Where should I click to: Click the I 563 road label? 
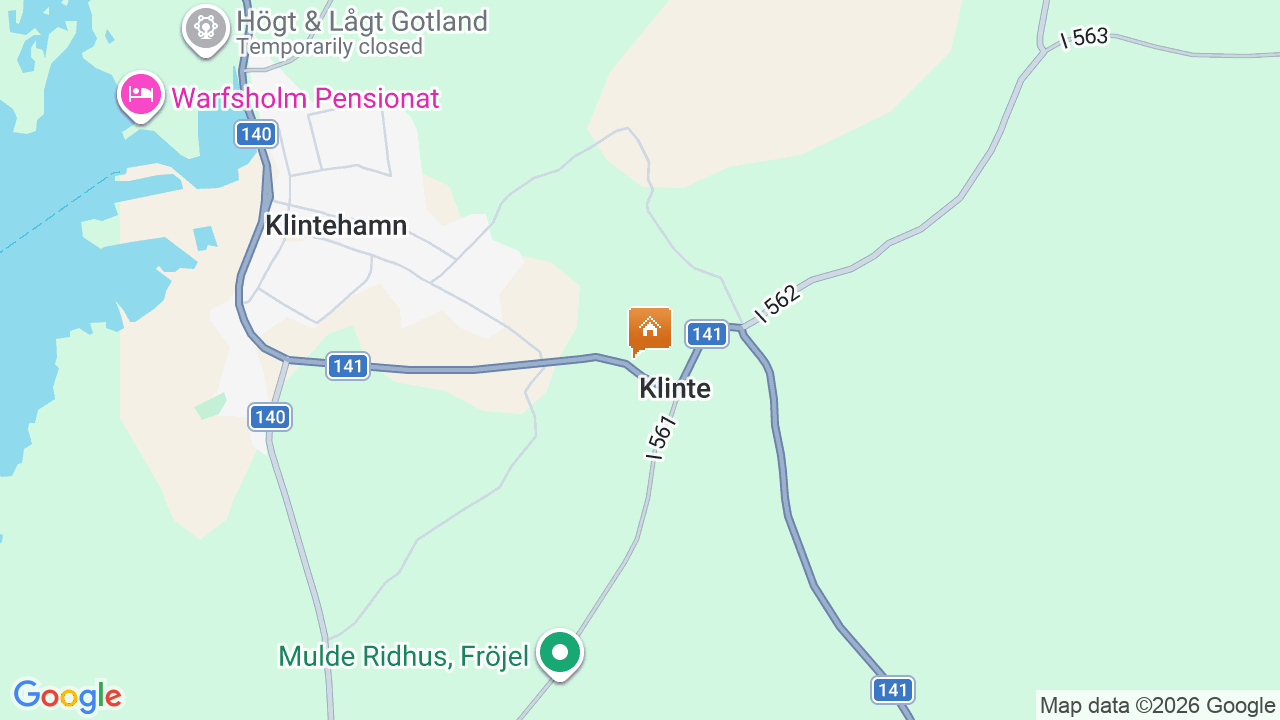coord(1084,38)
